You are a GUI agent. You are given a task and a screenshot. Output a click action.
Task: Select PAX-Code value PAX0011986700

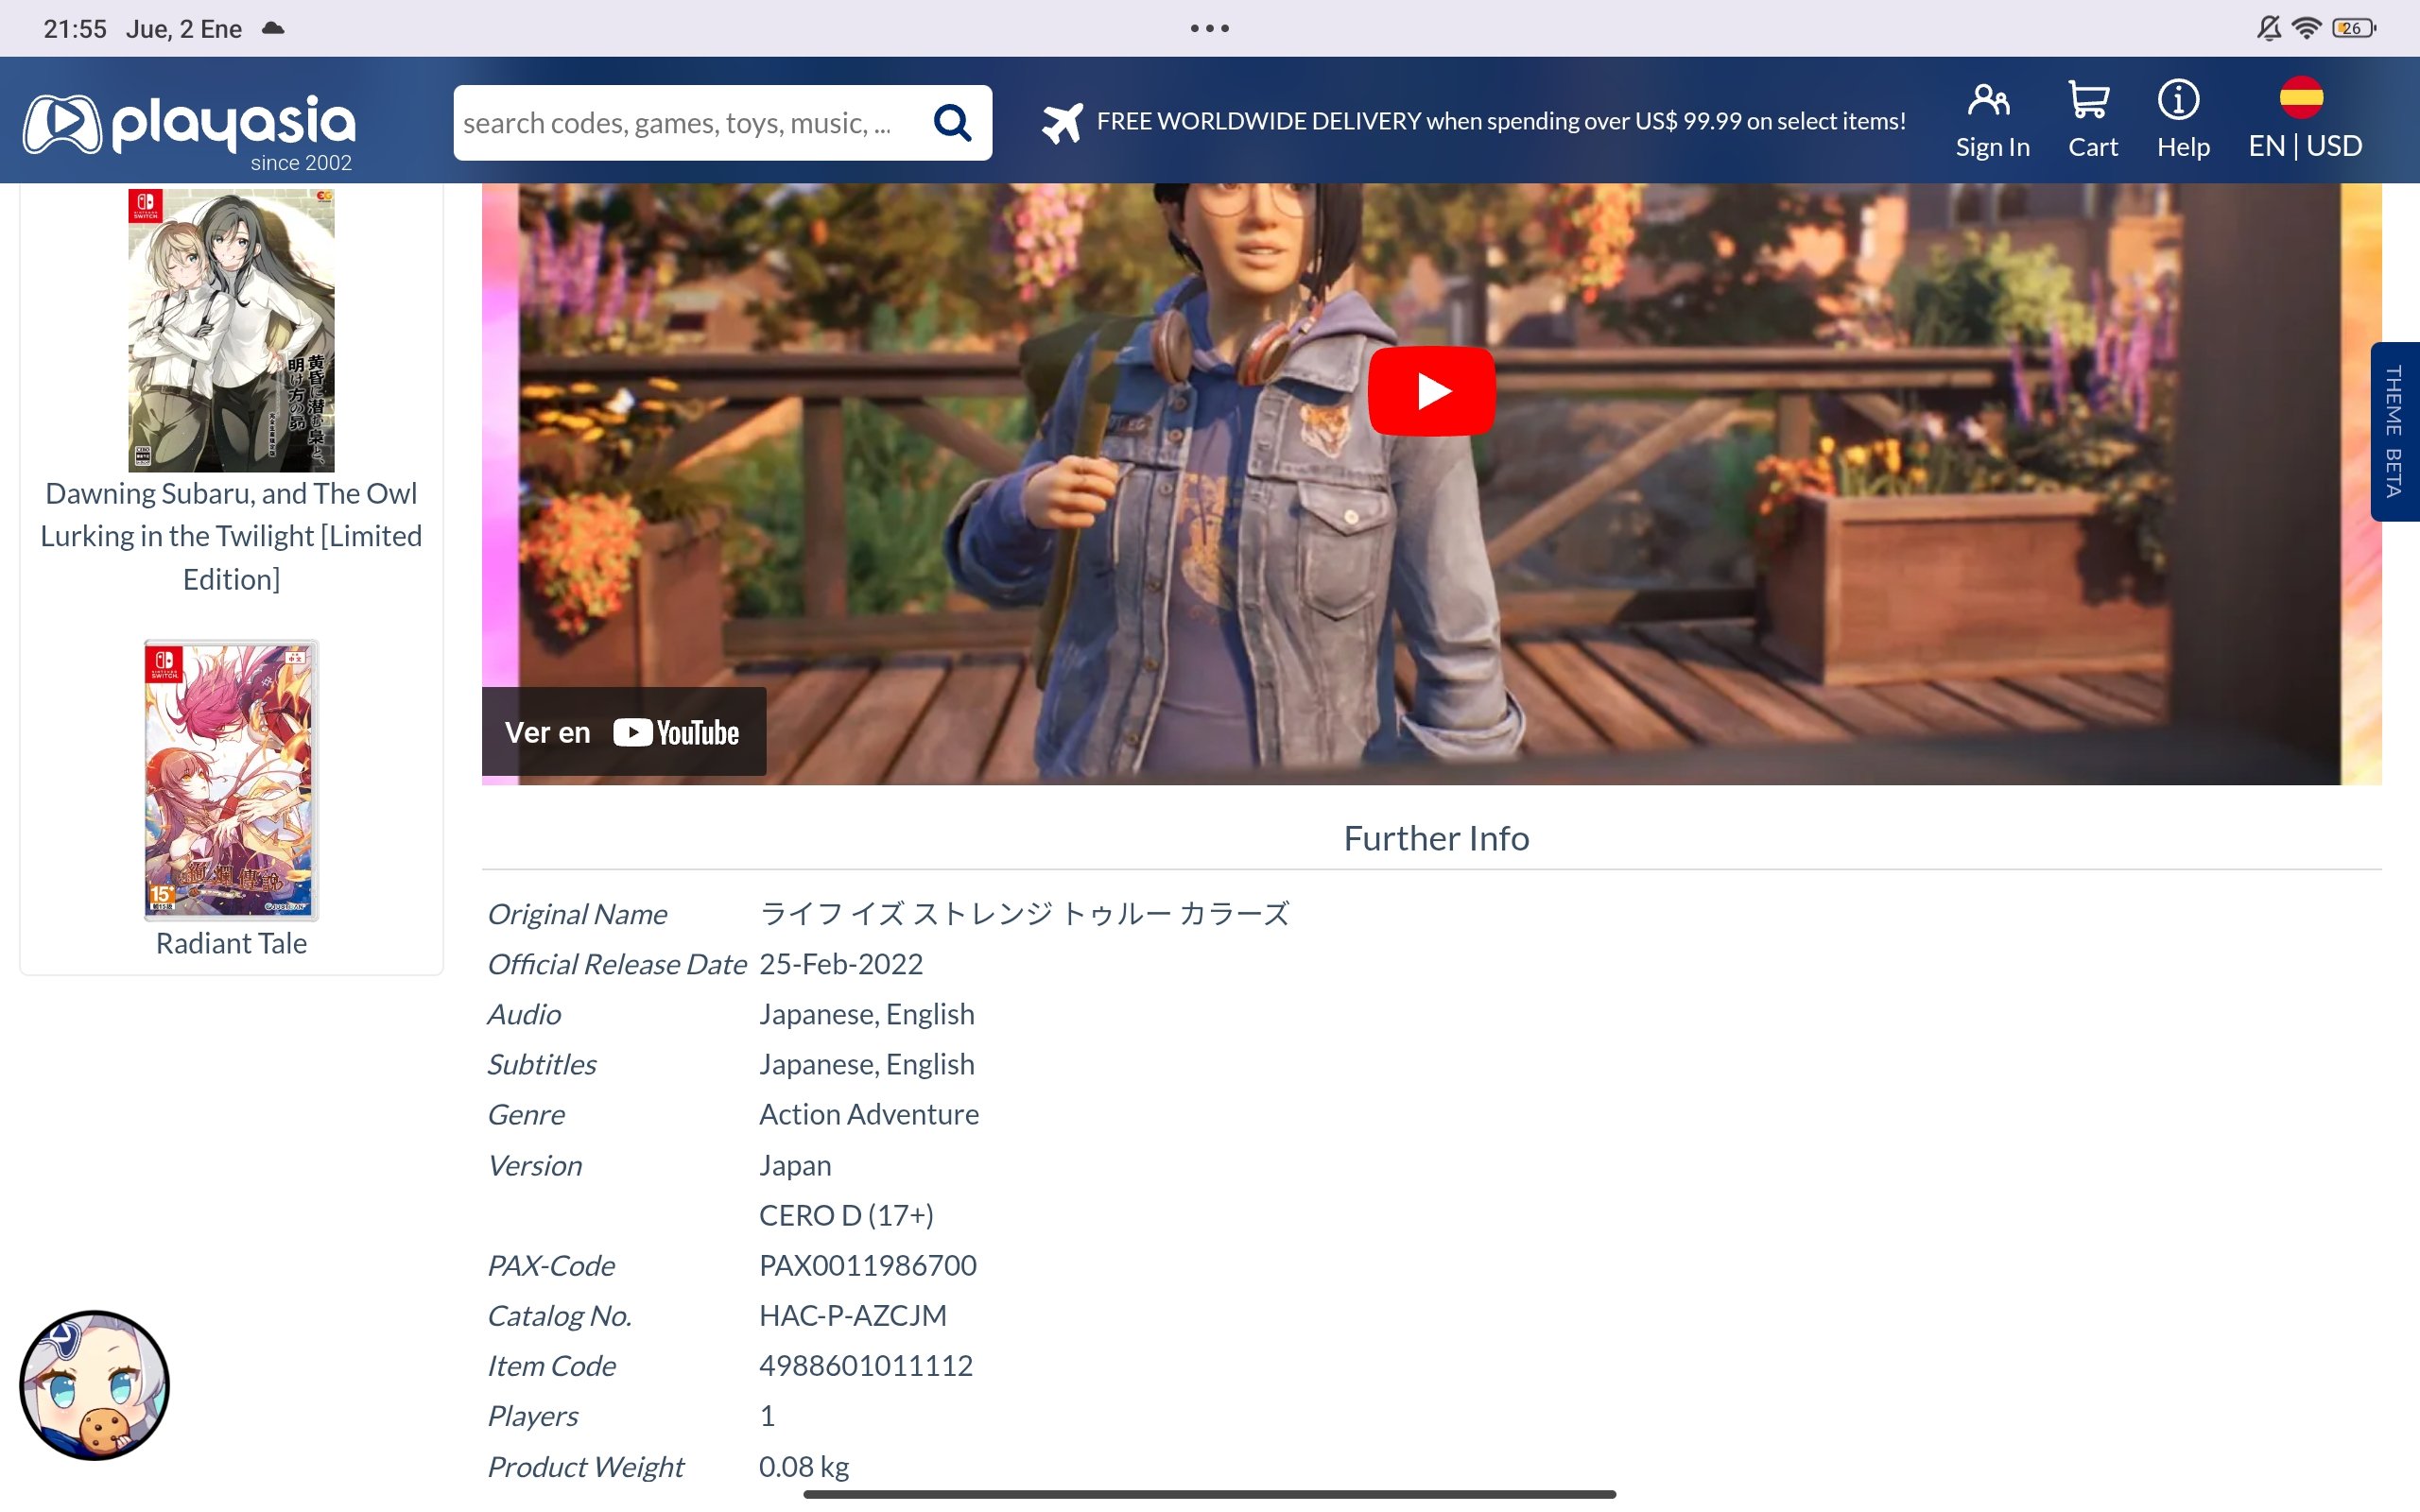coord(868,1265)
